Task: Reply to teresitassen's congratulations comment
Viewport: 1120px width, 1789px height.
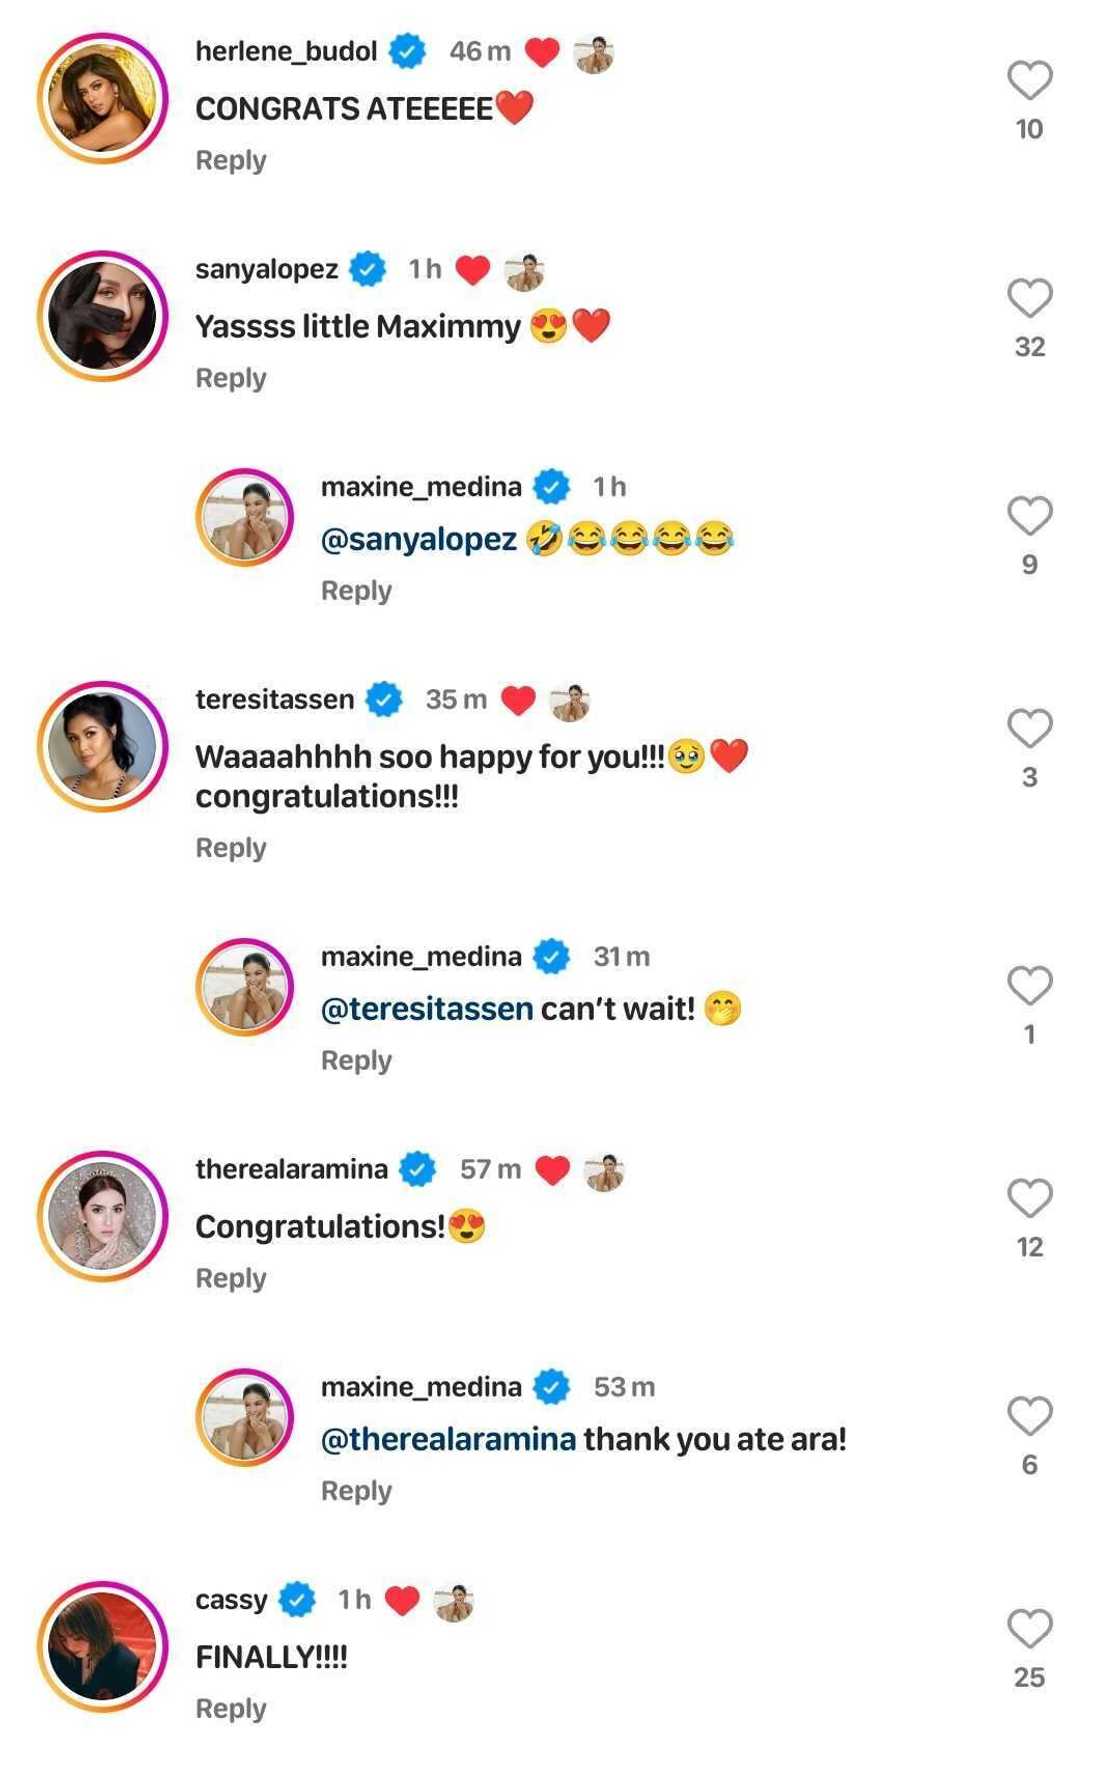Action: pos(231,849)
